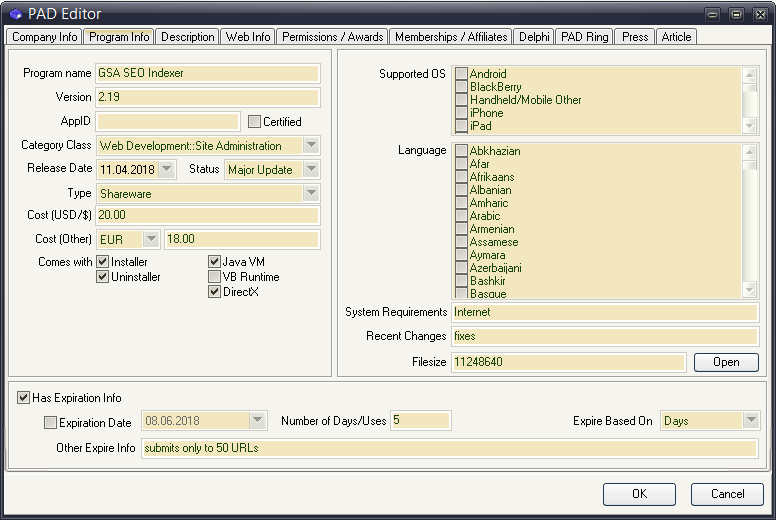Focus the empty AppID field
Screen dimensions: 776x520
coord(168,121)
